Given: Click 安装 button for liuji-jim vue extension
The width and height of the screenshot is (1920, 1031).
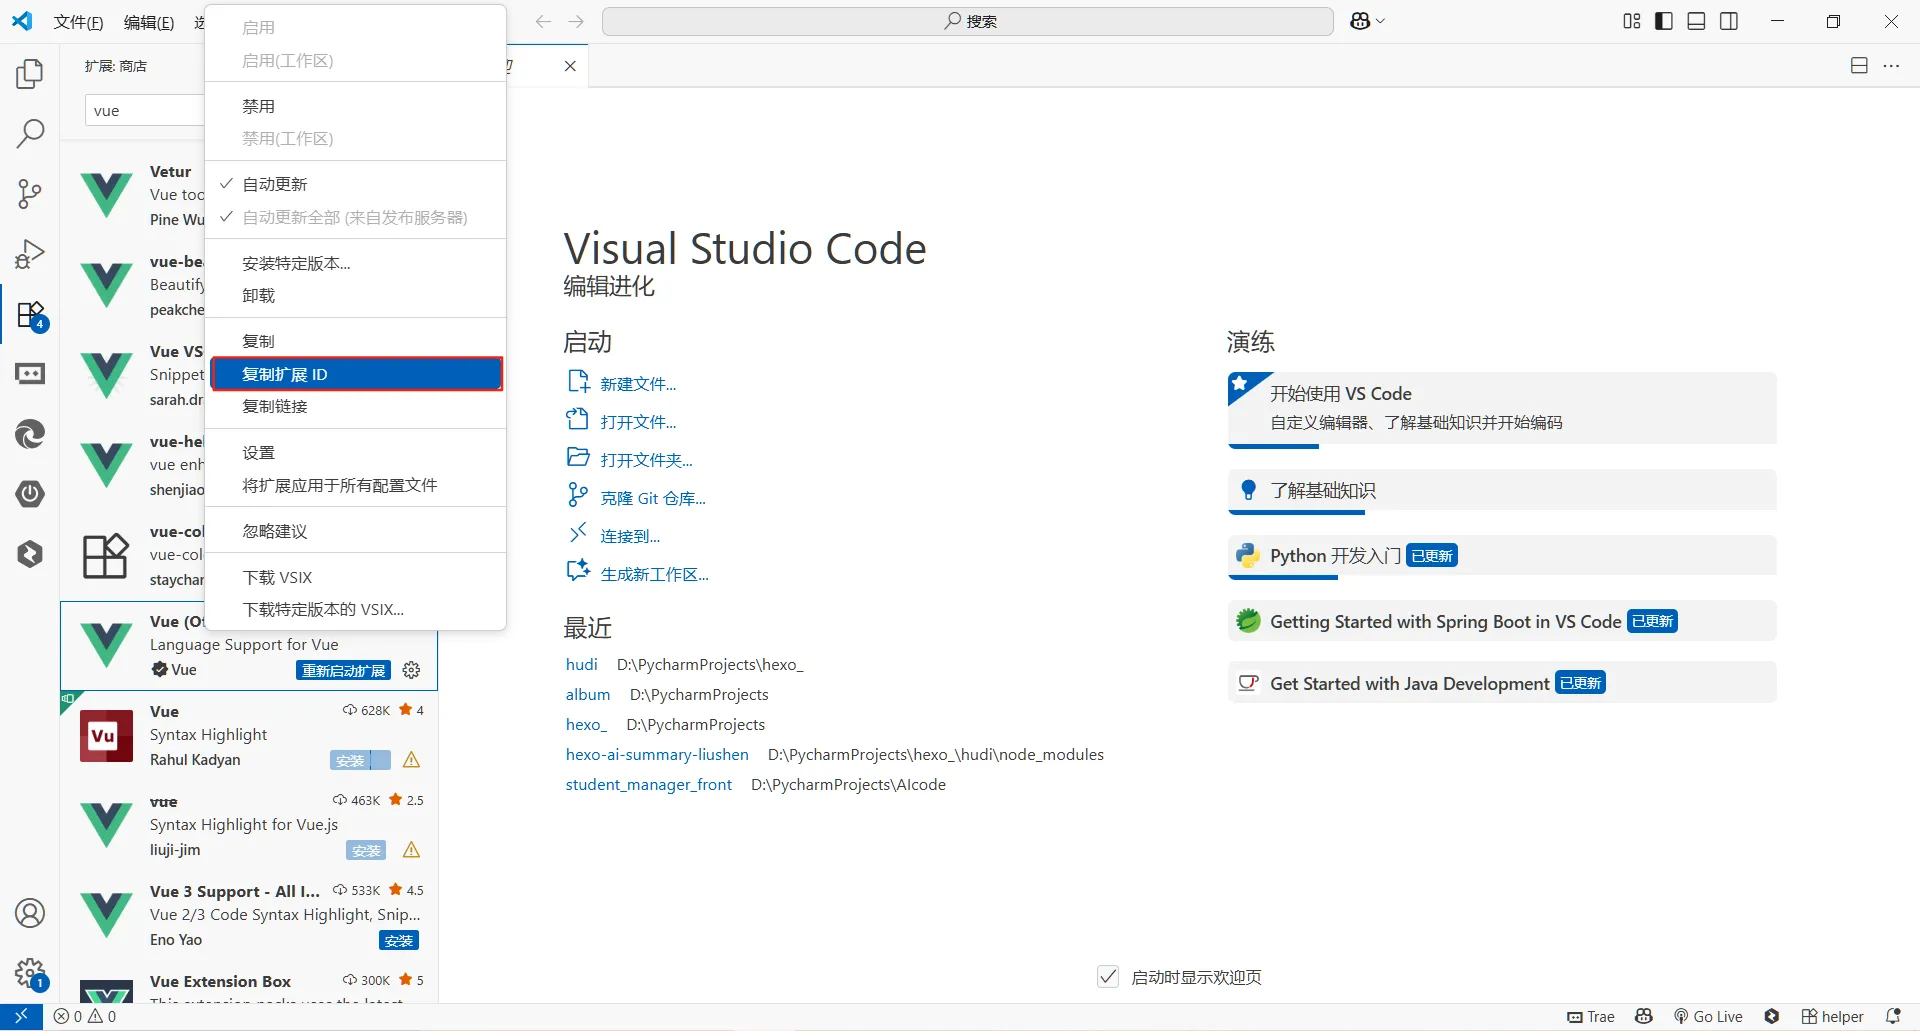Looking at the screenshot, I should 366,850.
